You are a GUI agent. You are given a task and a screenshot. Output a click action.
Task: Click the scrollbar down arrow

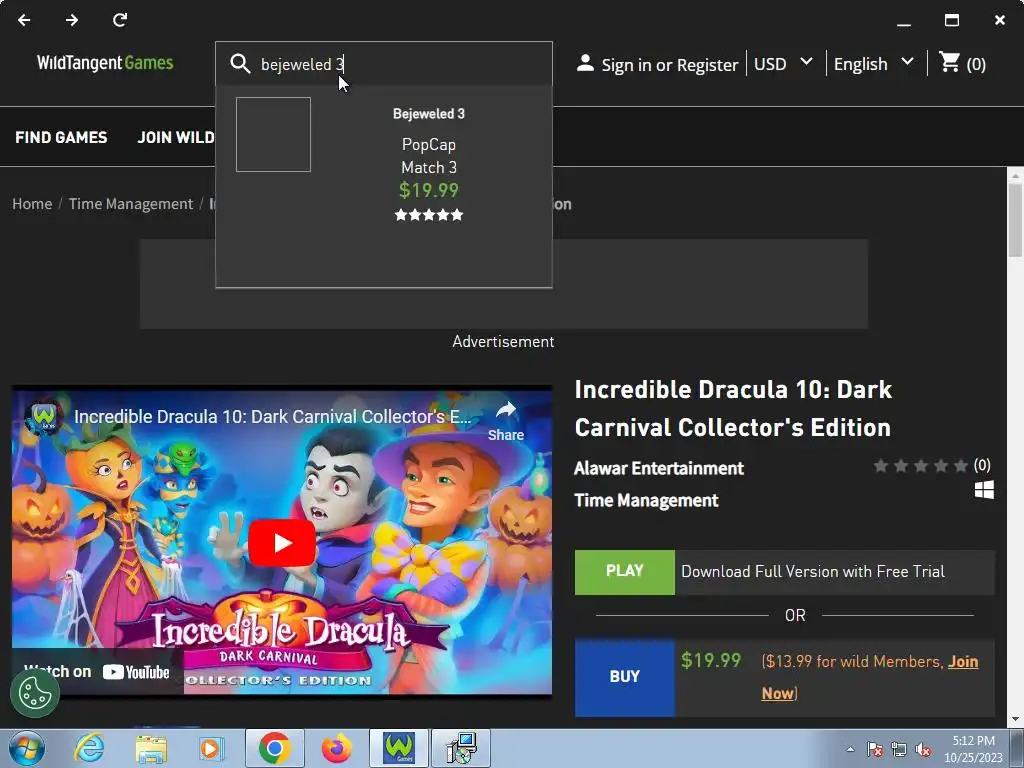click(1016, 720)
